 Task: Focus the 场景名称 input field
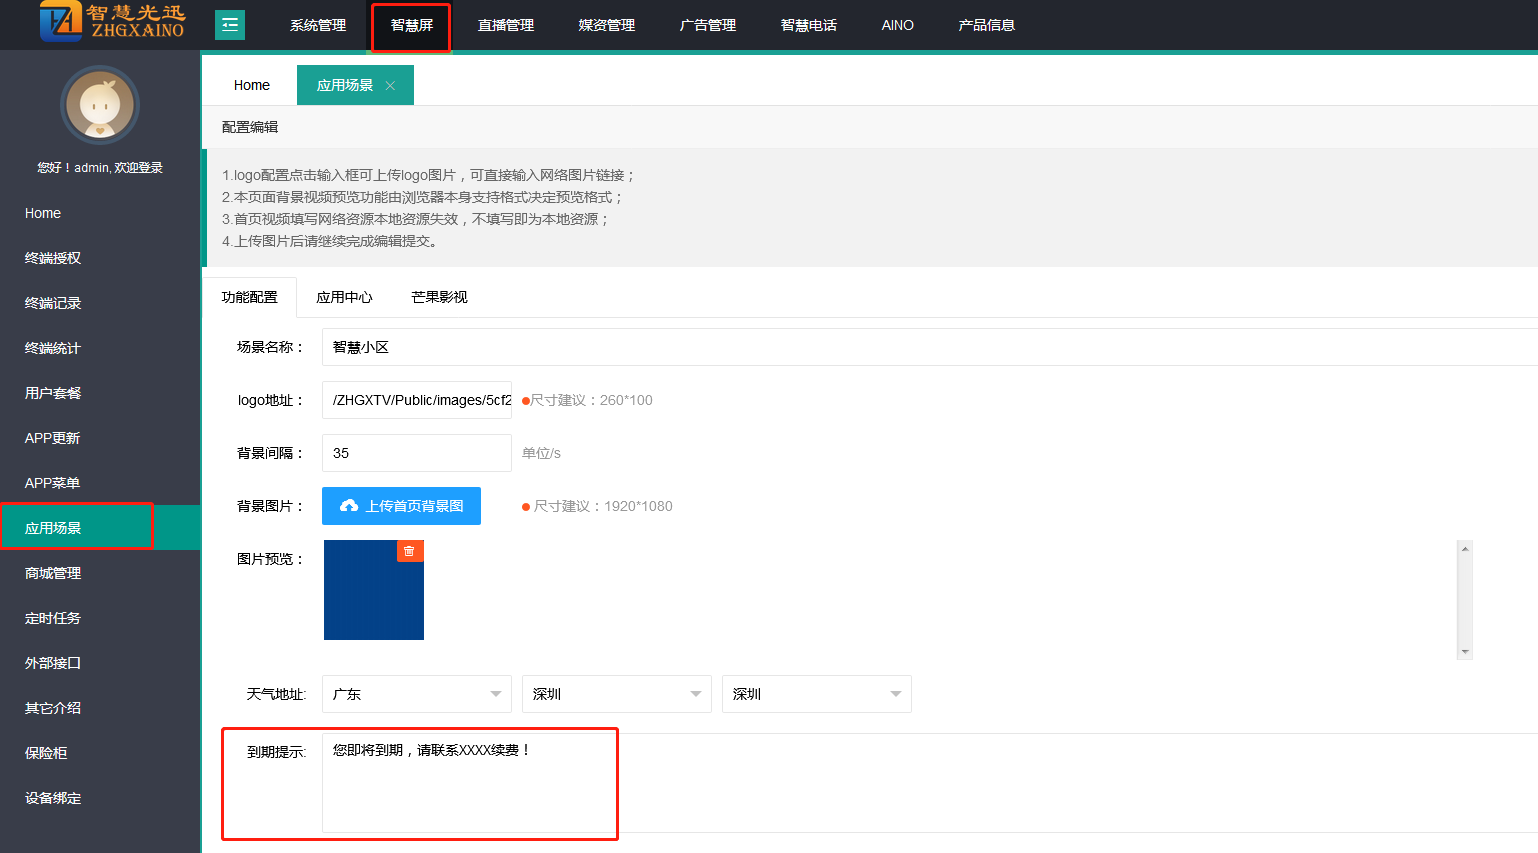pyautogui.click(x=930, y=347)
